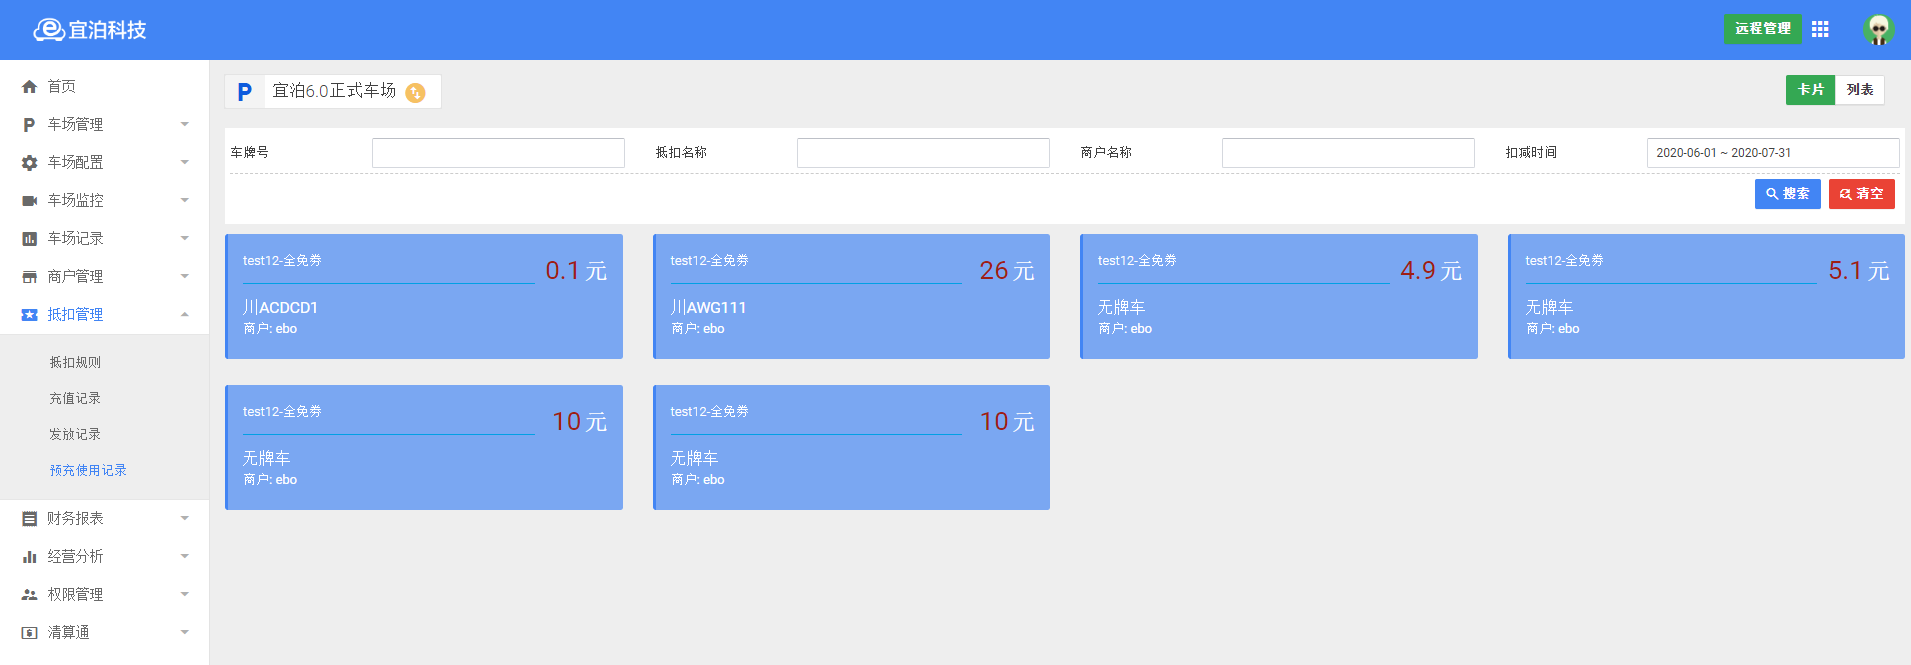
Task: Expand the 车场监控 menu arrow
Action: click(185, 200)
